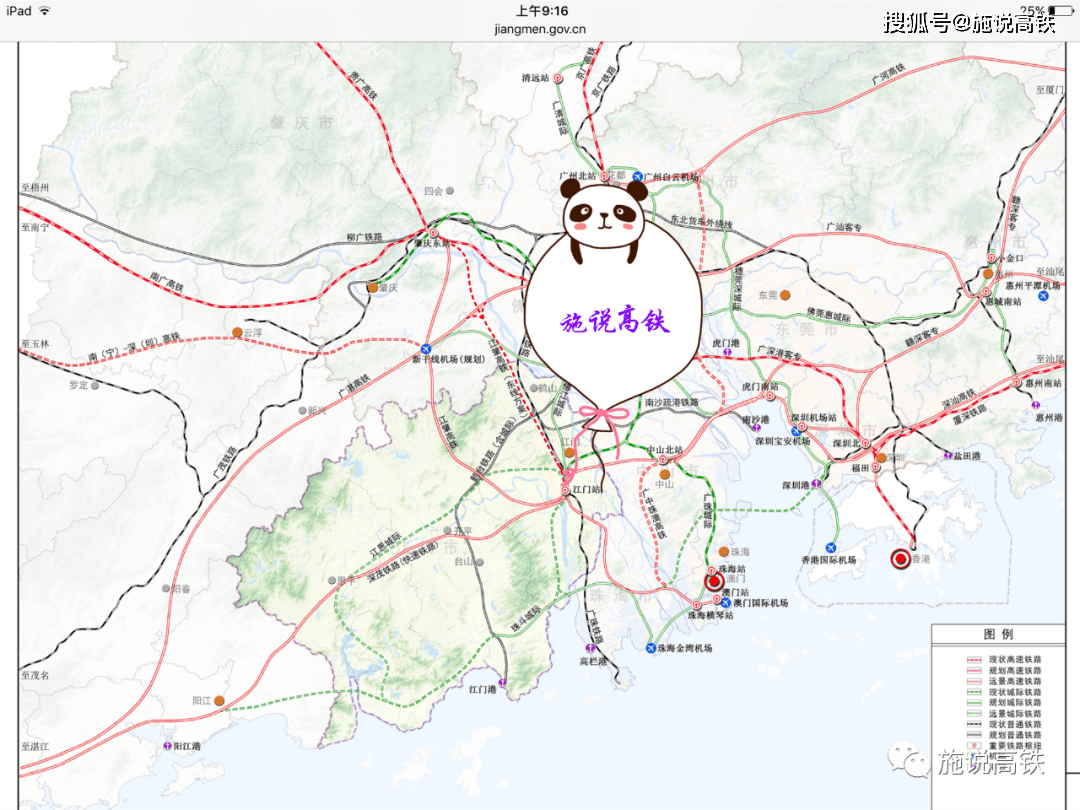Click Macau International Airport plane icon
Screen dimensions: 1080x810
[x=725, y=603]
